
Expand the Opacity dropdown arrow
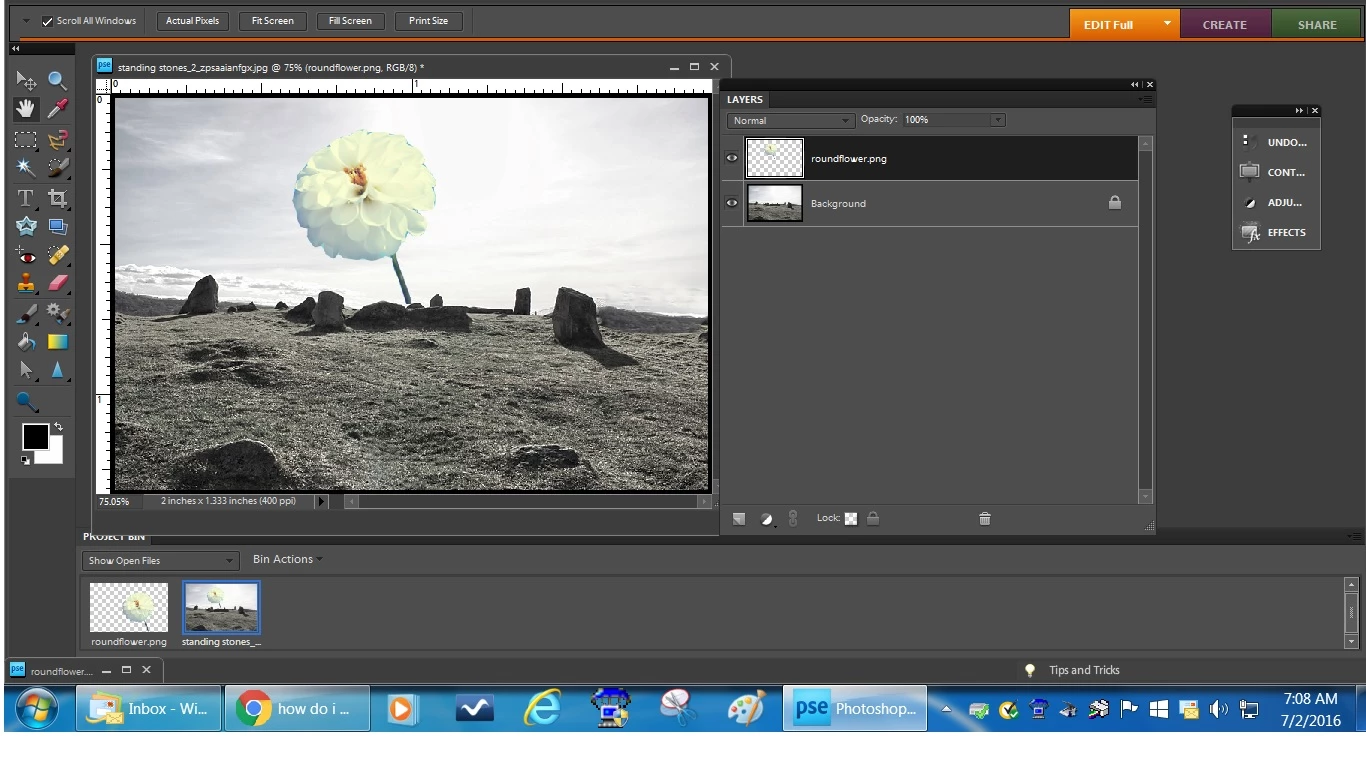(997, 120)
